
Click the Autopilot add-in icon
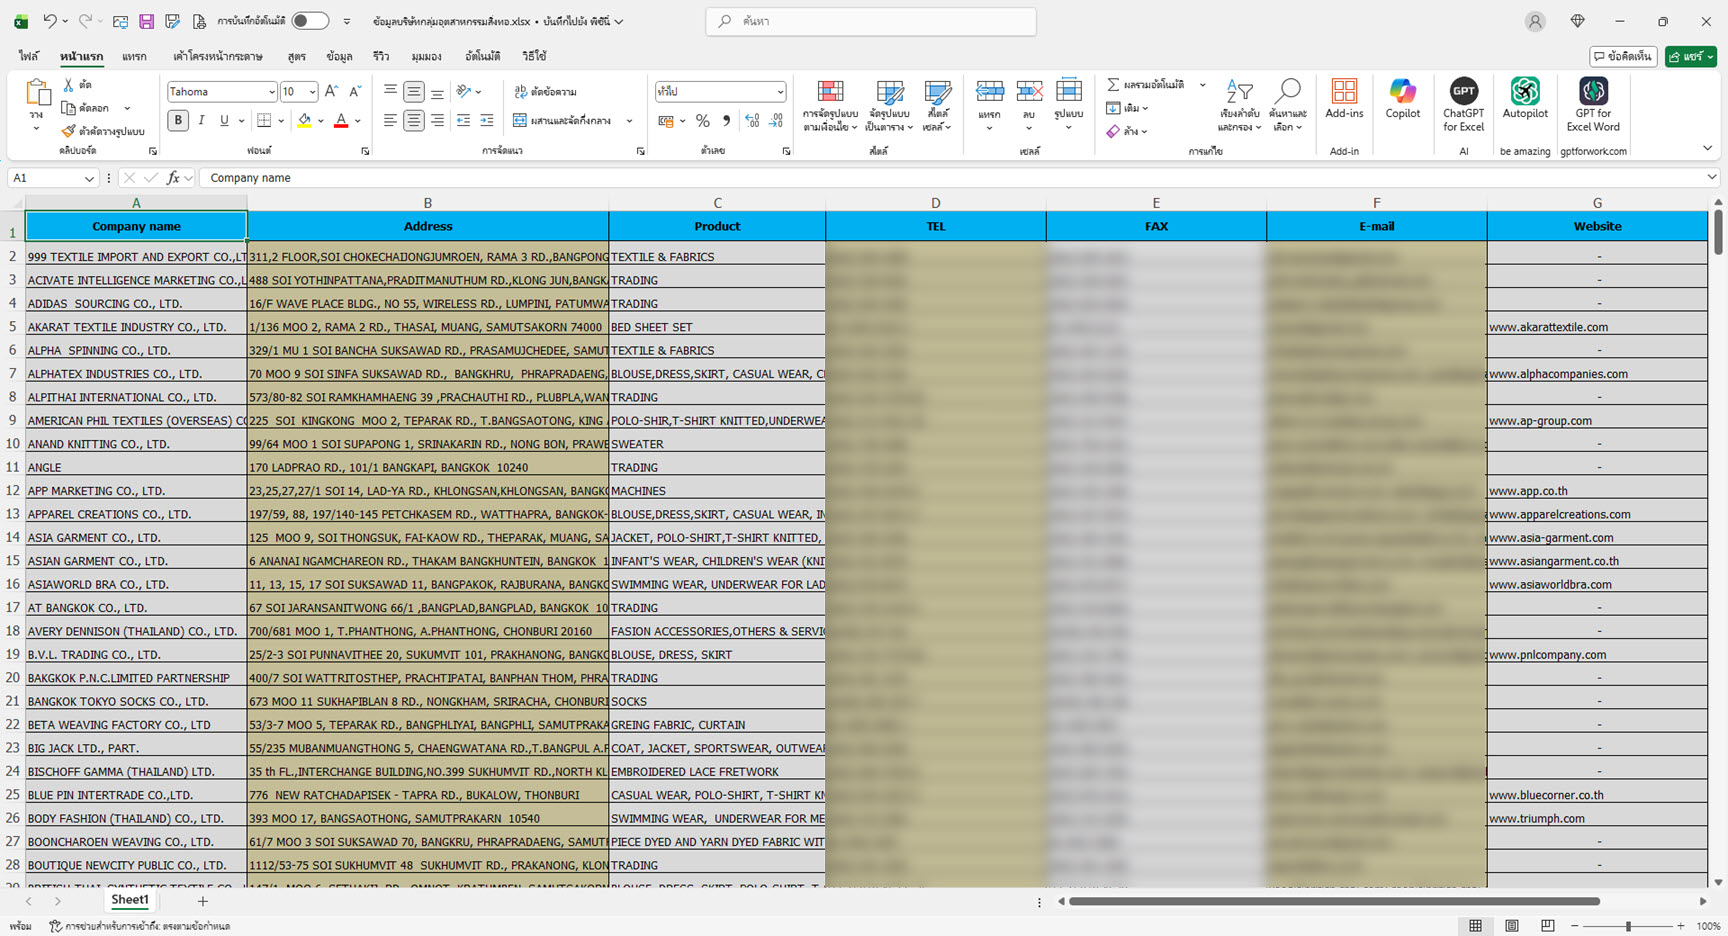[x=1524, y=100]
